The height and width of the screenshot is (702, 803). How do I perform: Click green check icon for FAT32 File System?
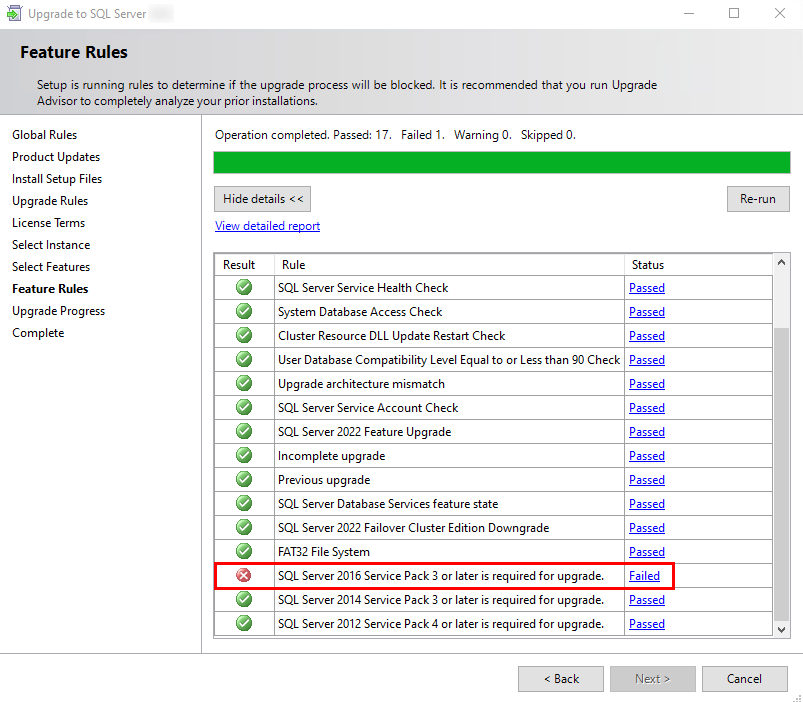244,551
